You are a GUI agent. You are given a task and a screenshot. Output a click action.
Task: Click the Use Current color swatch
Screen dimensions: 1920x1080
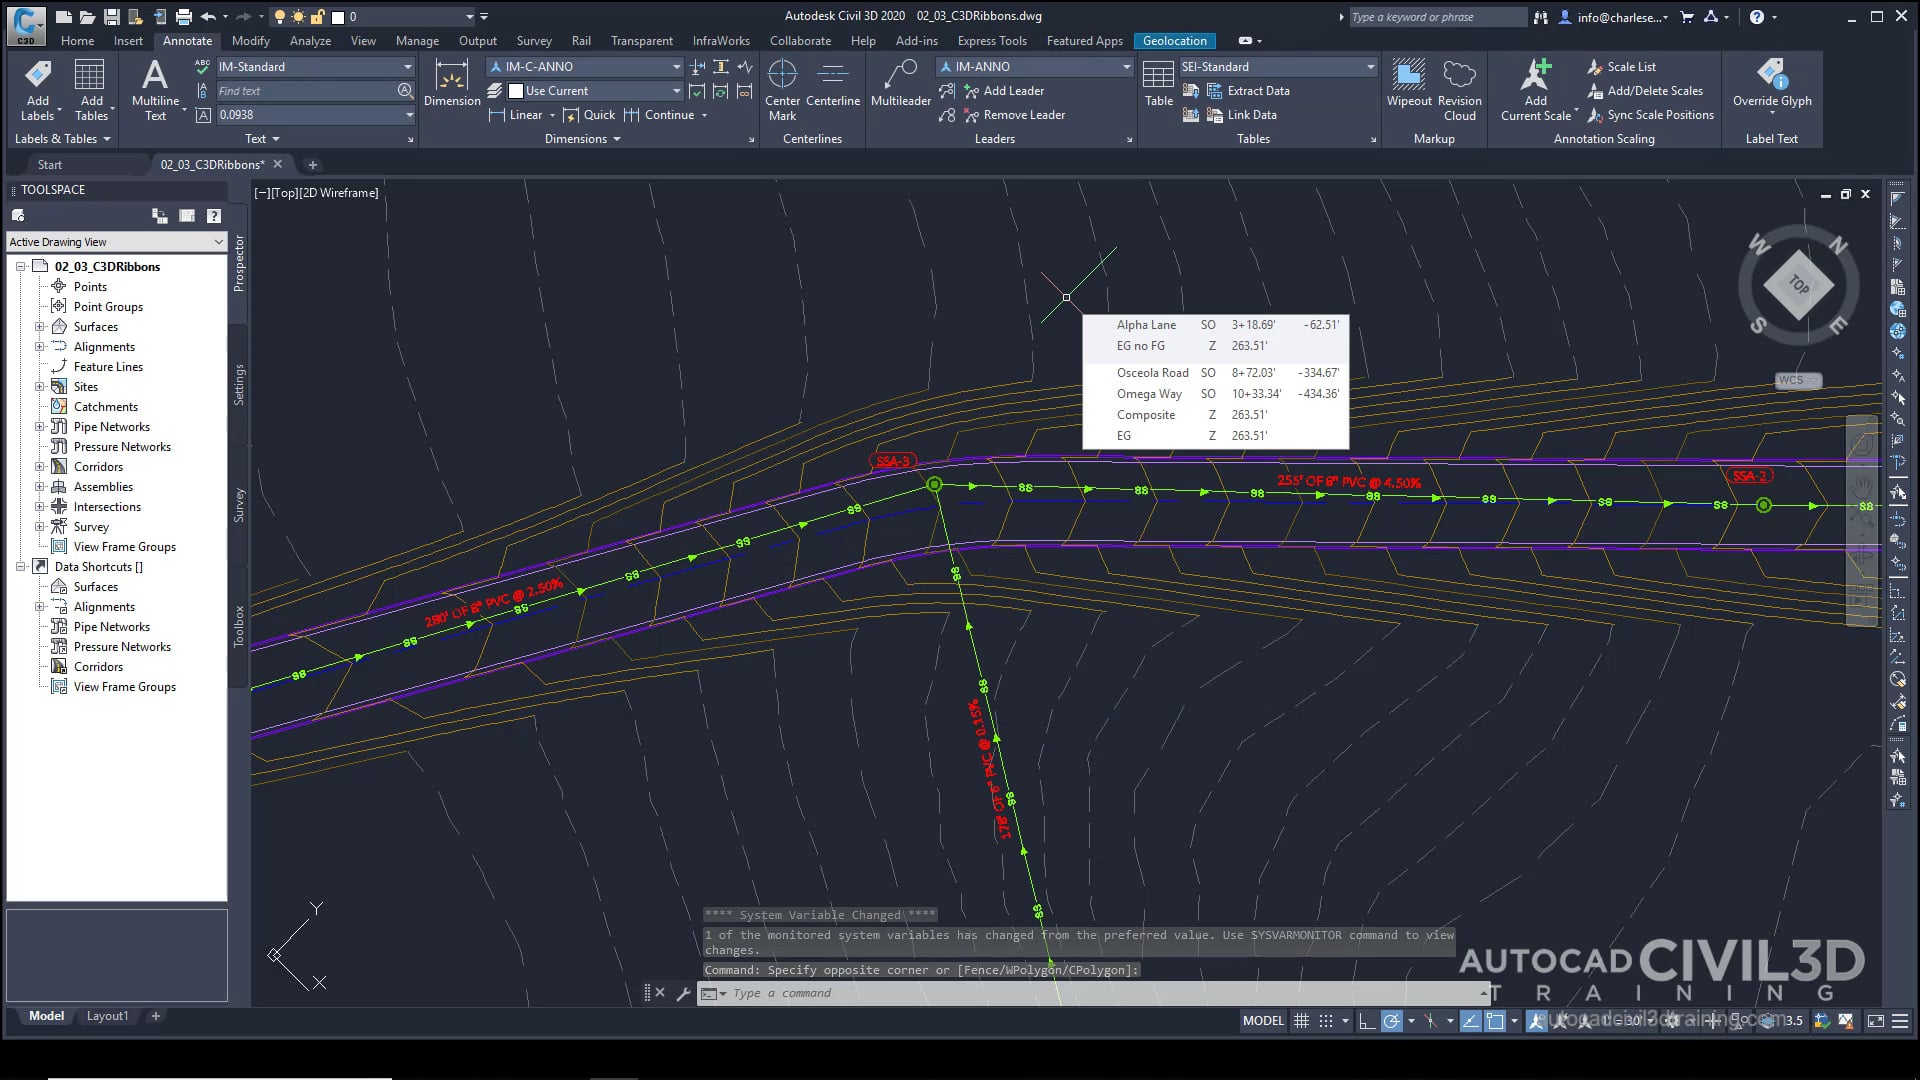(516, 91)
